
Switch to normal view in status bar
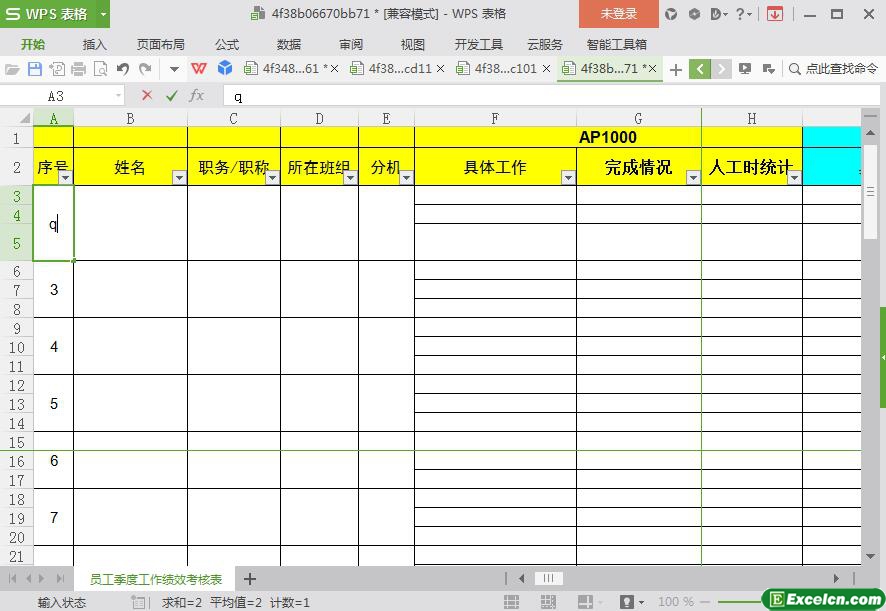511,602
